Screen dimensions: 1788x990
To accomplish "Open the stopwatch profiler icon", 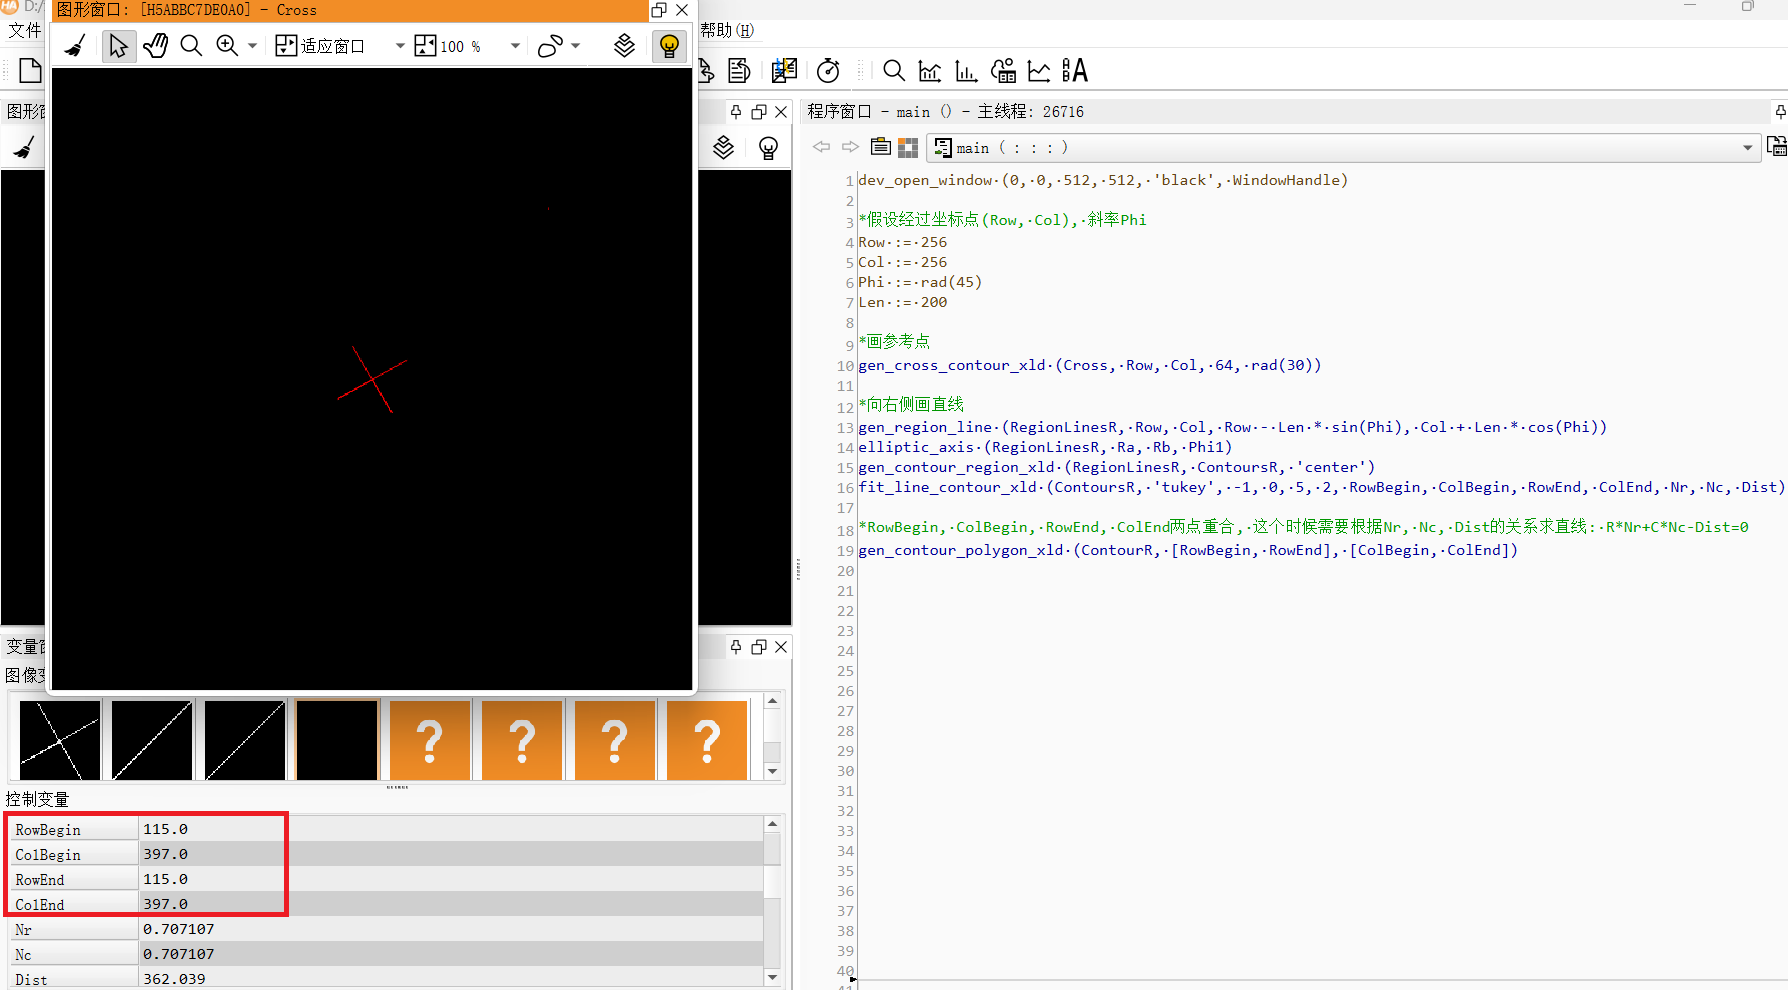I will [828, 71].
